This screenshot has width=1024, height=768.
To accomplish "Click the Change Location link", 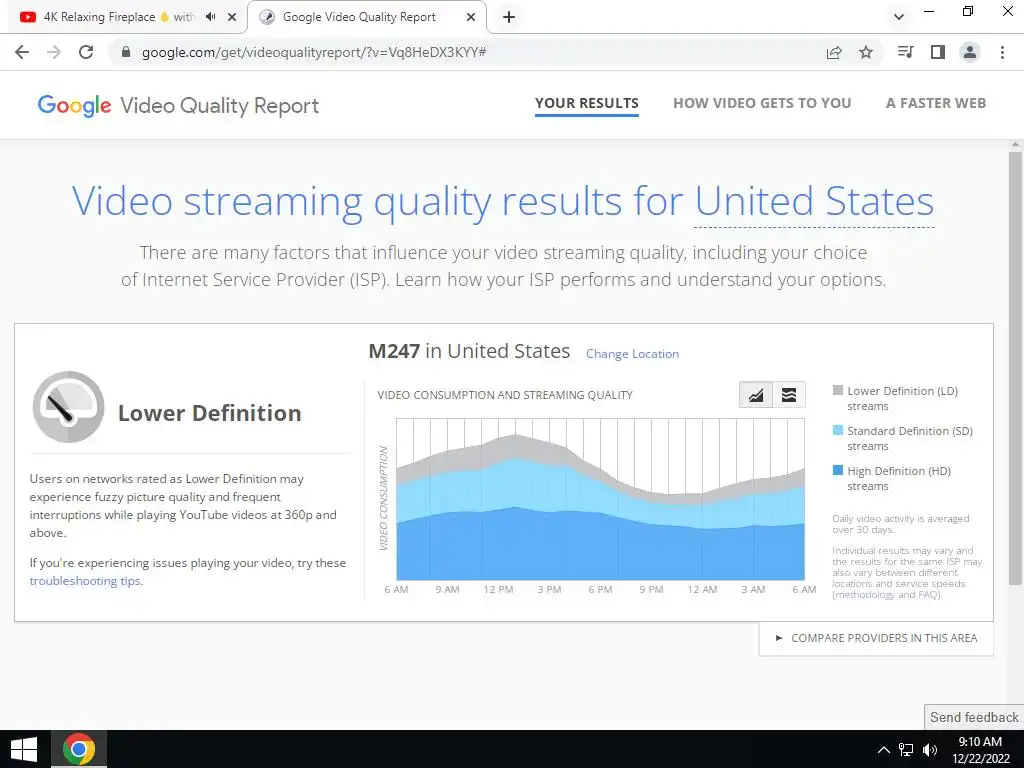I will point(632,354).
